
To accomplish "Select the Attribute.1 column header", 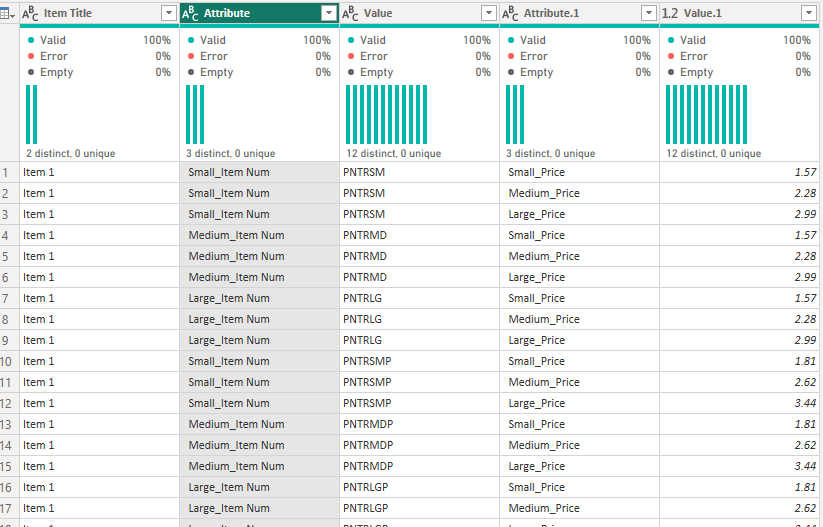I will [579, 13].
